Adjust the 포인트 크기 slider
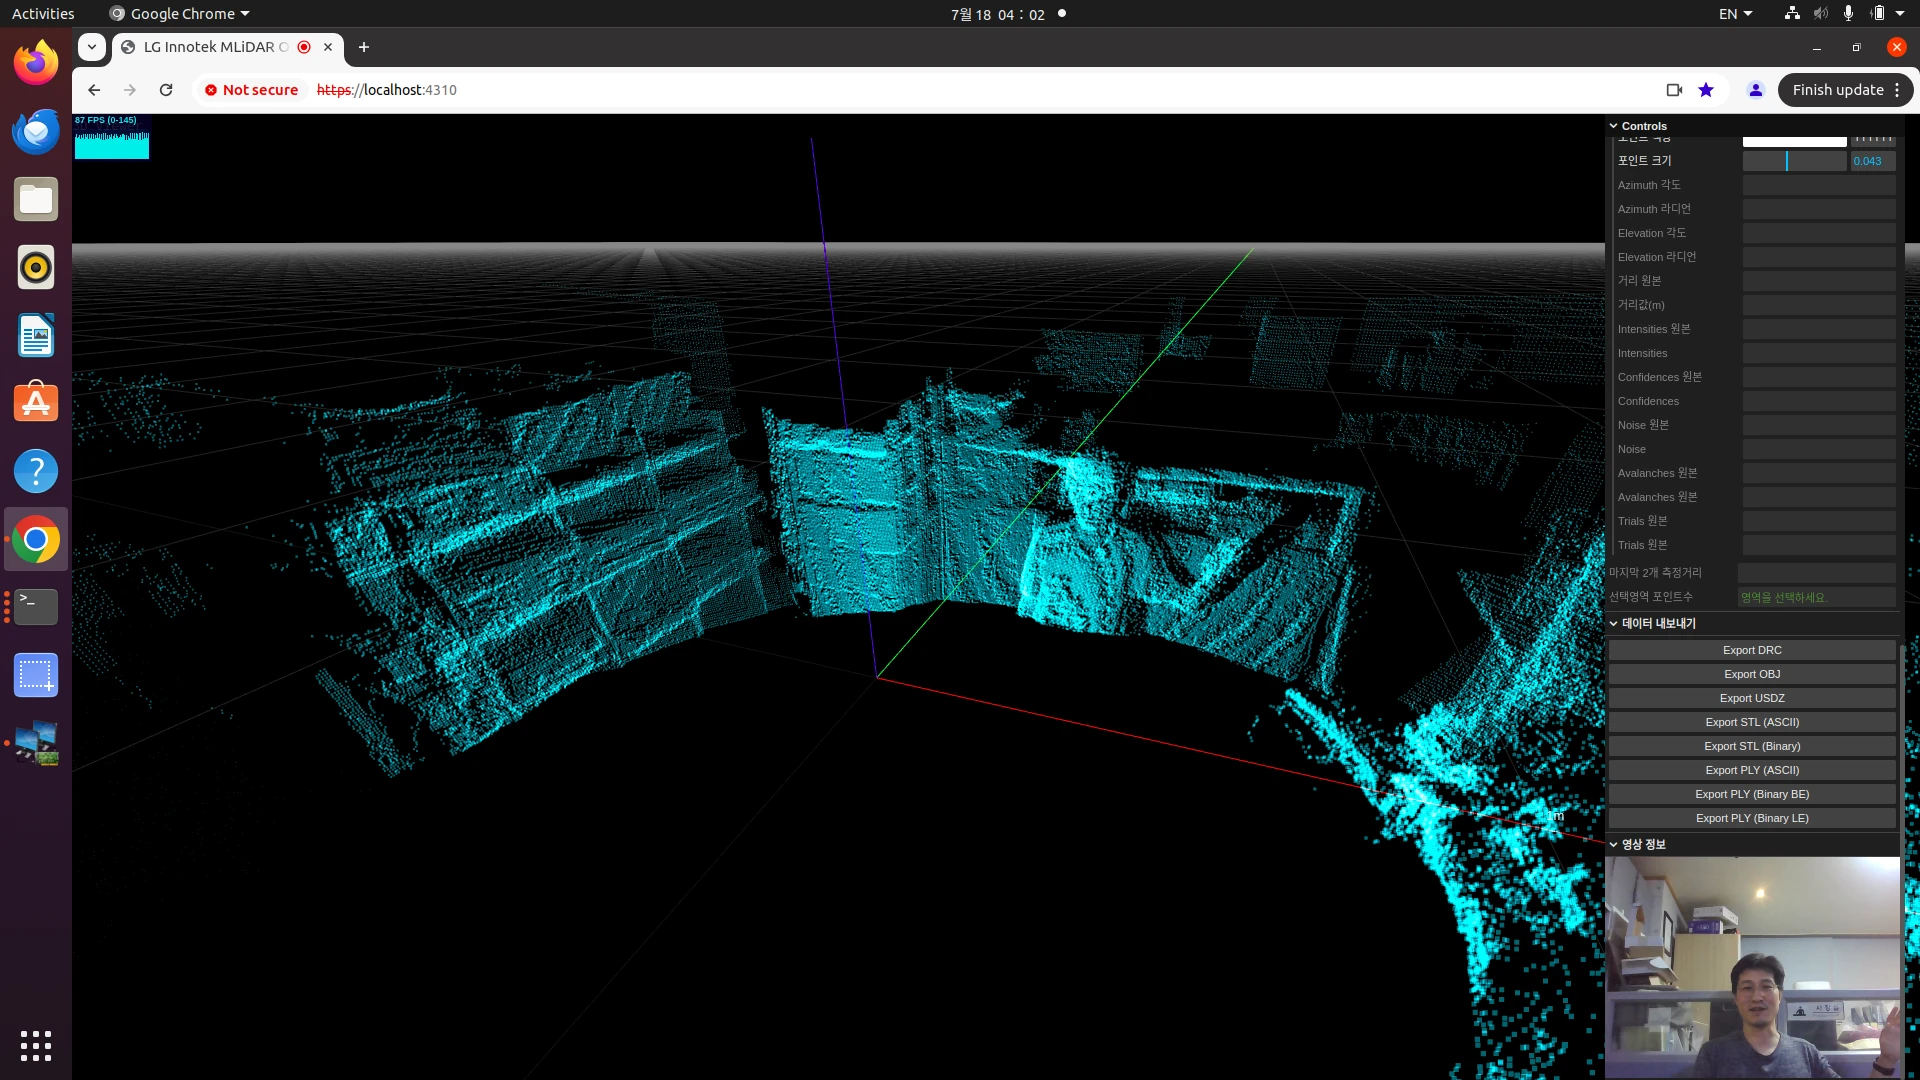Viewport: 1920px width, 1080px height. click(1794, 161)
